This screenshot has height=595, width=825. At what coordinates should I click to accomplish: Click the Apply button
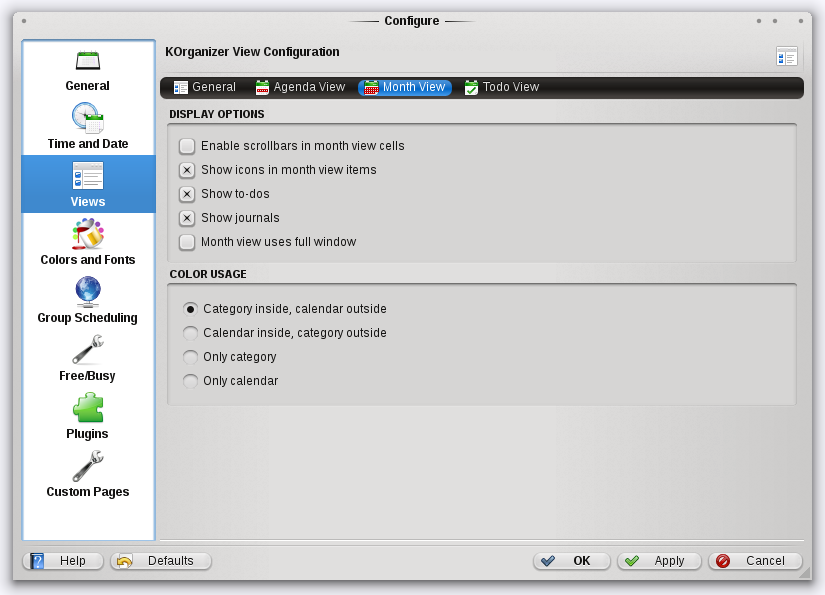pyautogui.click(x=659, y=561)
